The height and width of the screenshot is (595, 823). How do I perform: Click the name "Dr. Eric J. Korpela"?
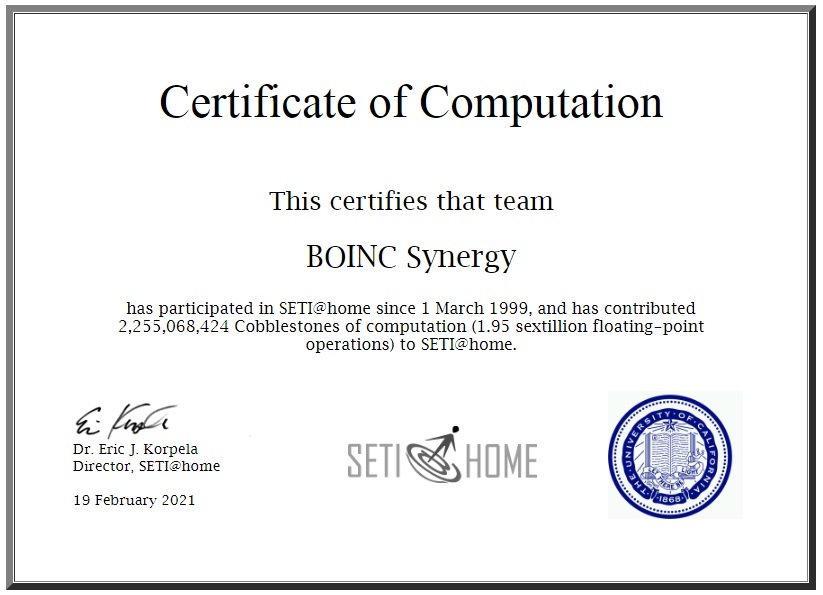135,449
